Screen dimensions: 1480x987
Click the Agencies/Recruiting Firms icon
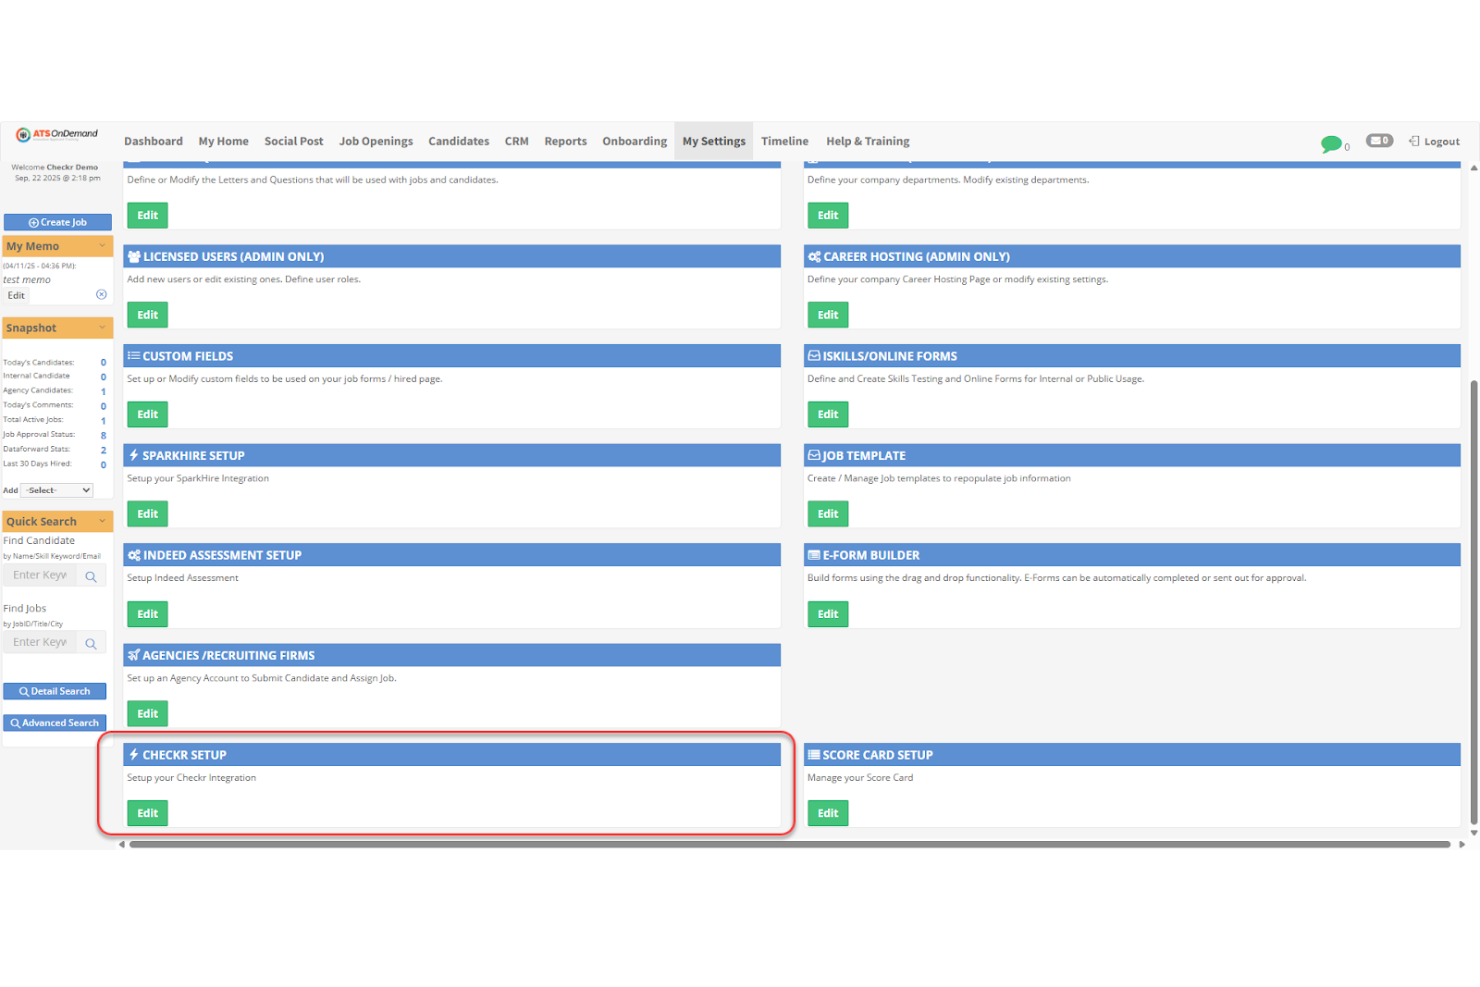[x=133, y=655]
